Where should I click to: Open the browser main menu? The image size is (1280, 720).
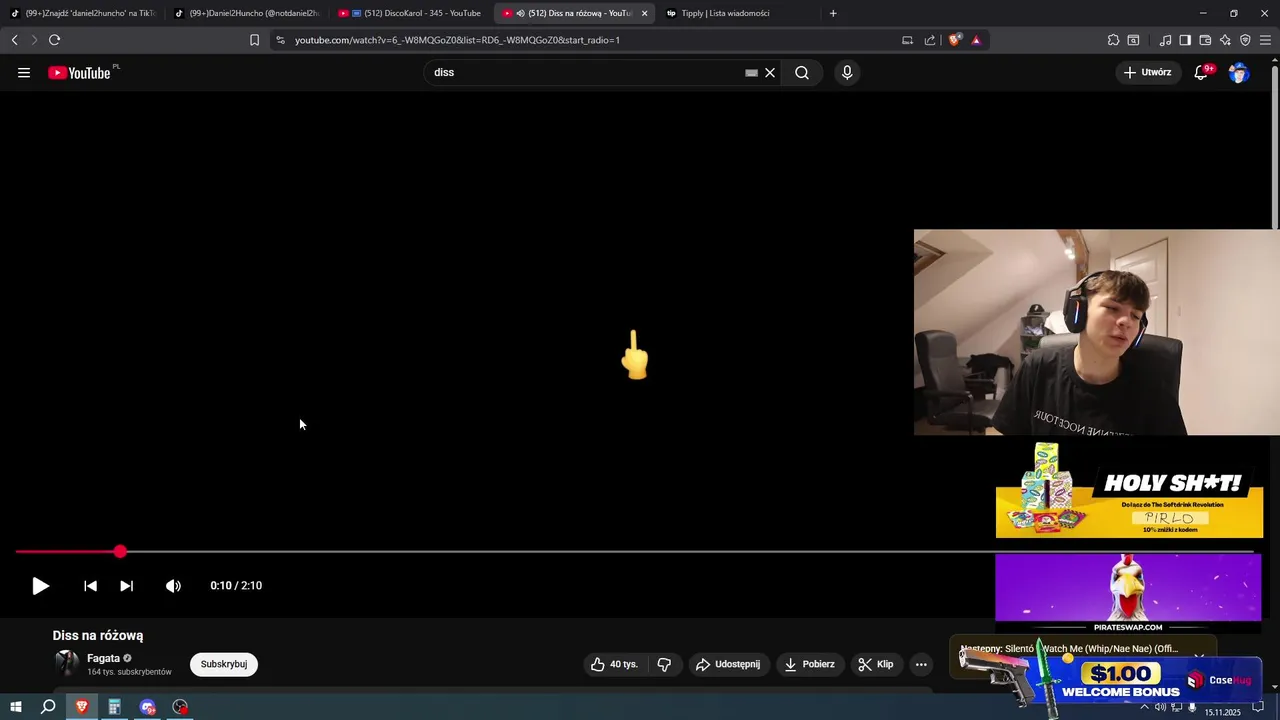(x=1266, y=40)
